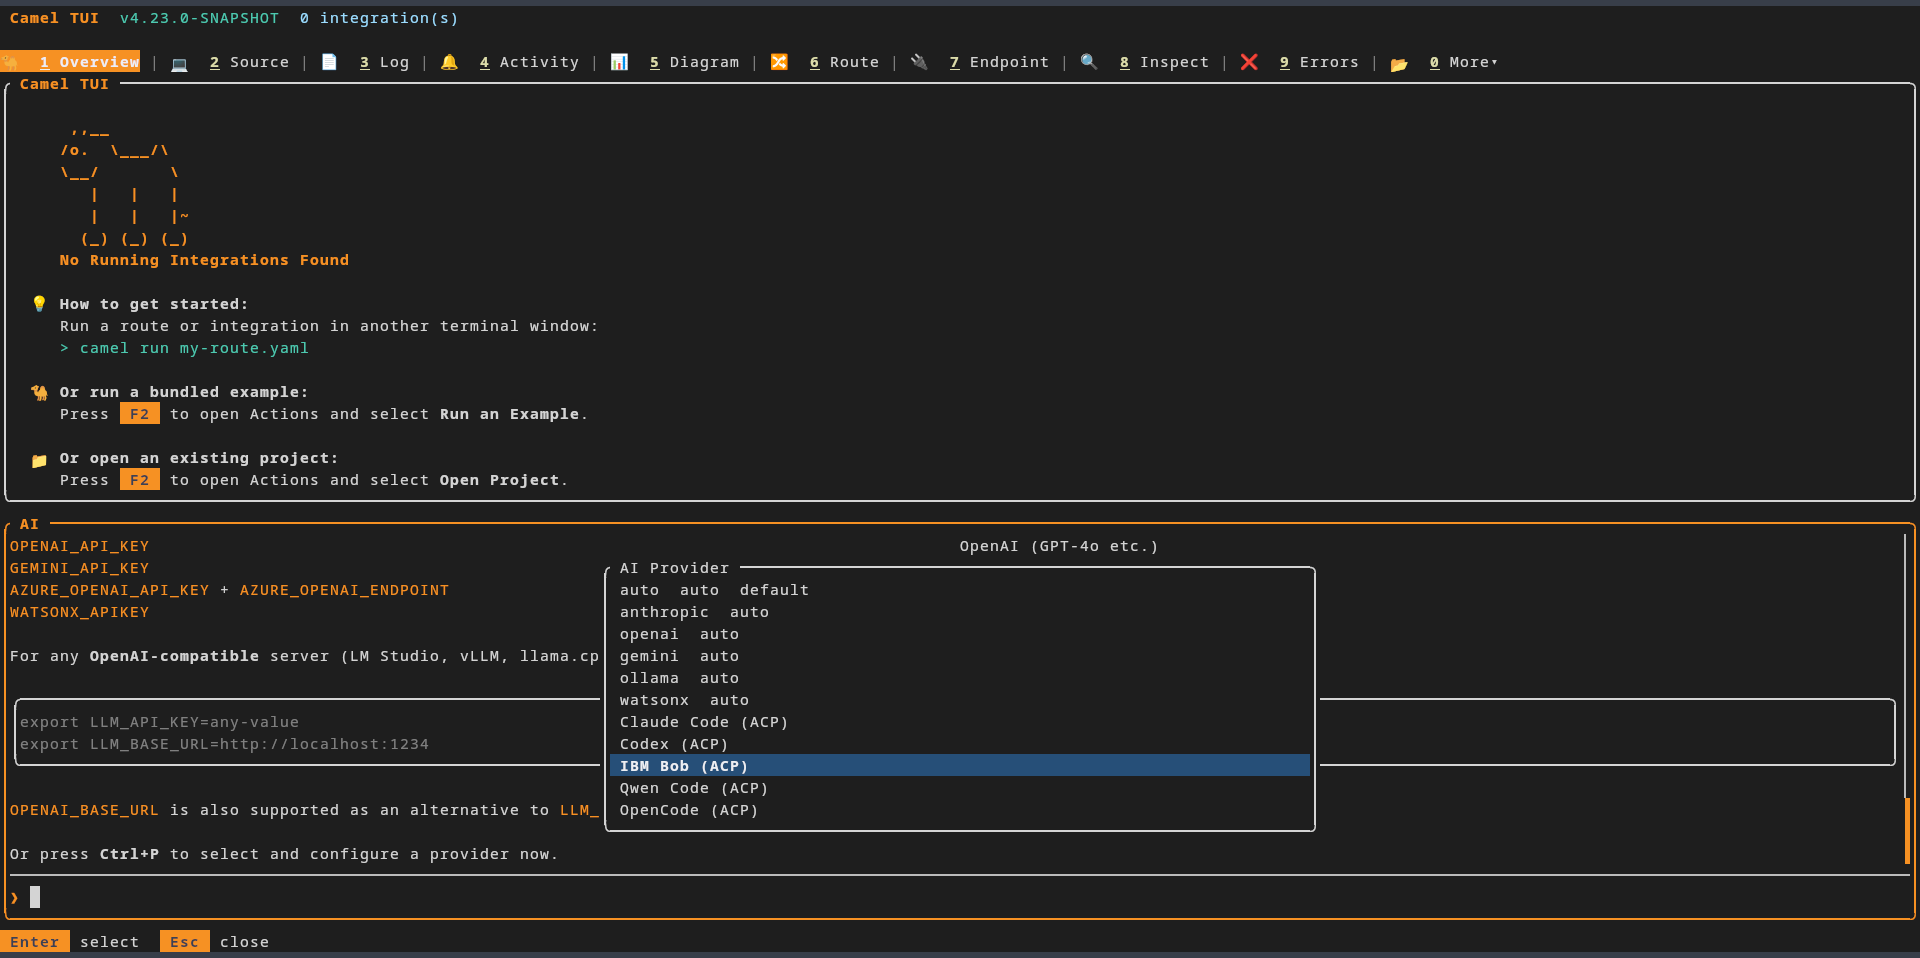Select Claude Code (ACP) provider
The height and width of the screenshot is (958, 1920).
point(960,722)
